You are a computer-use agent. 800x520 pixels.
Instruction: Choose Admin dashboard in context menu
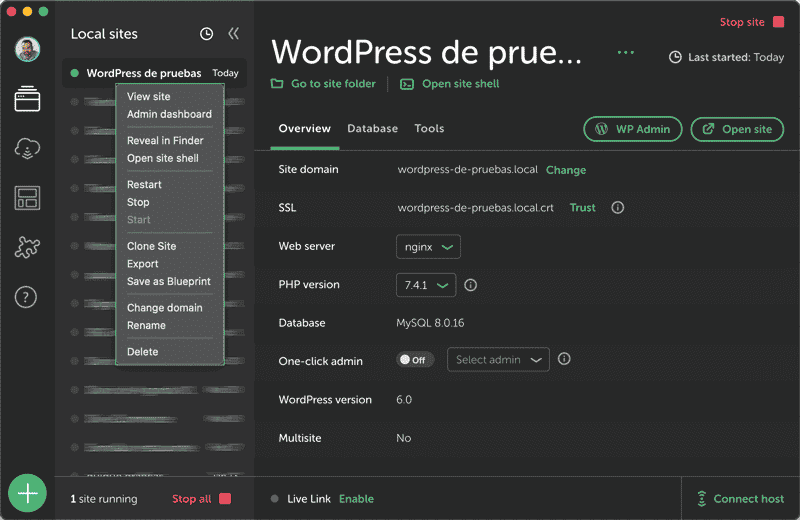[169, 114]
